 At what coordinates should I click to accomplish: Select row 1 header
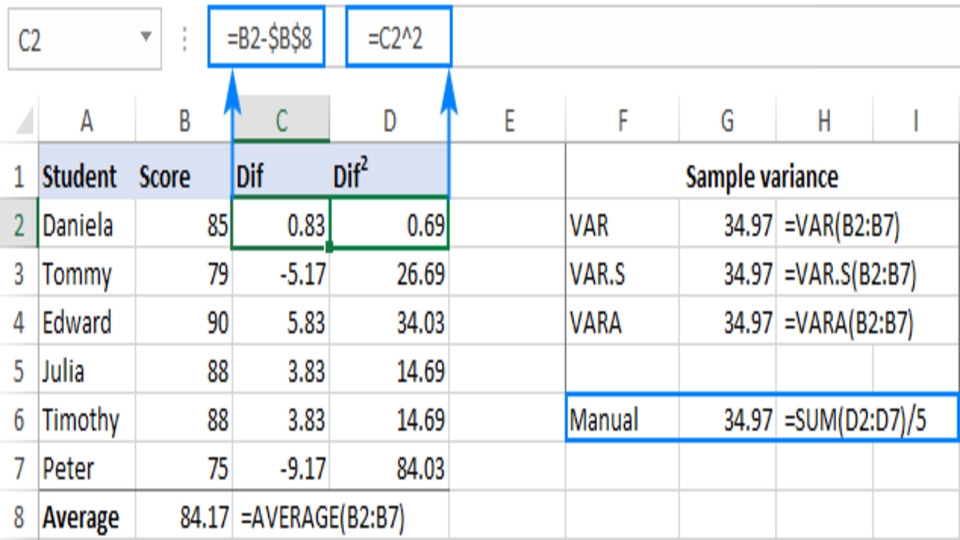[19, 176]
